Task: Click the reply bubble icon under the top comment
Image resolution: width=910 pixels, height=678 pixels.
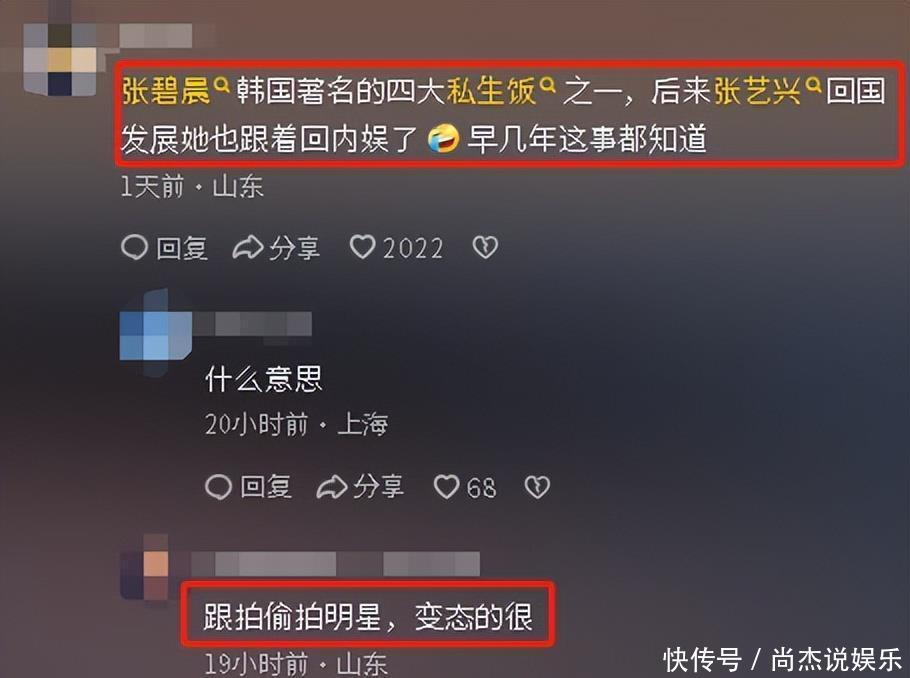Action: click(134, 247)
